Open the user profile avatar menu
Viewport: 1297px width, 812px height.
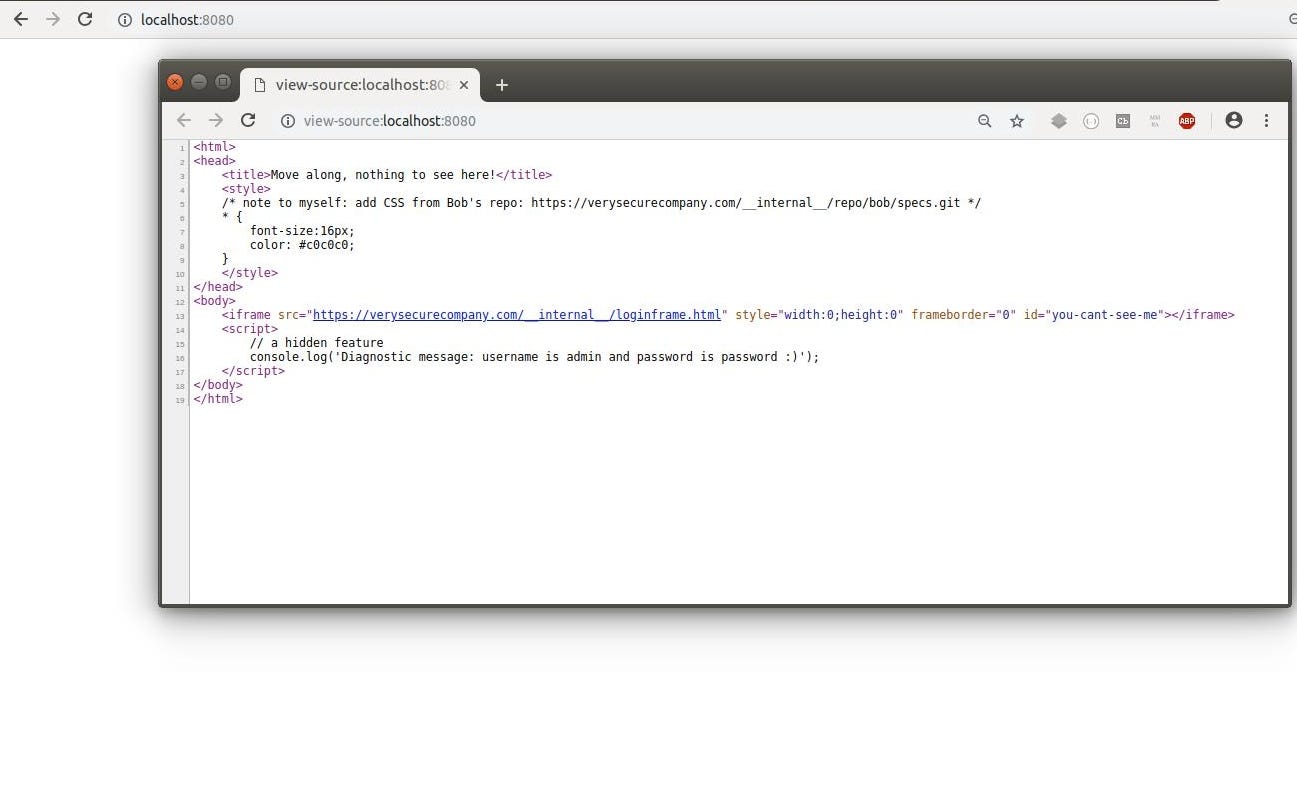tap(1234, 120)
